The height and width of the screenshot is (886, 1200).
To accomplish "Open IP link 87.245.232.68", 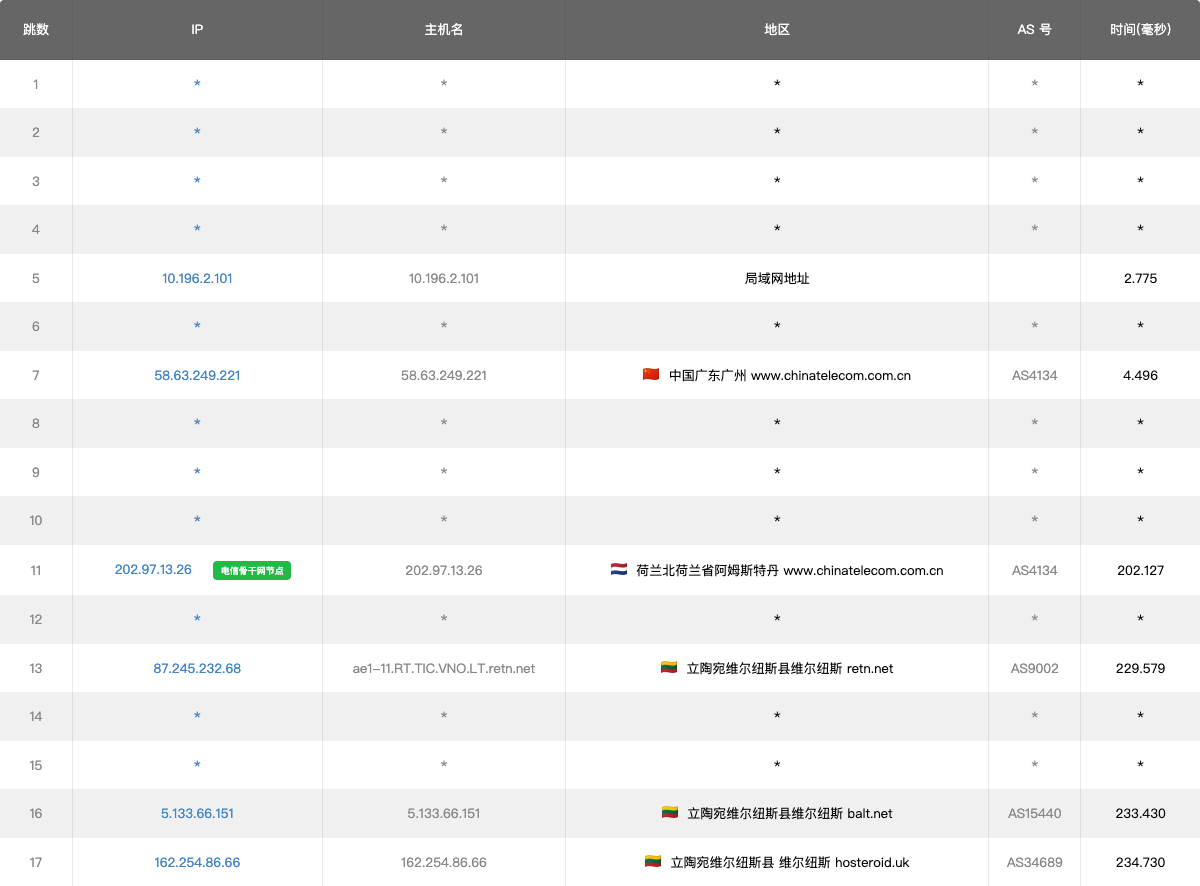I will click(197, 668).
